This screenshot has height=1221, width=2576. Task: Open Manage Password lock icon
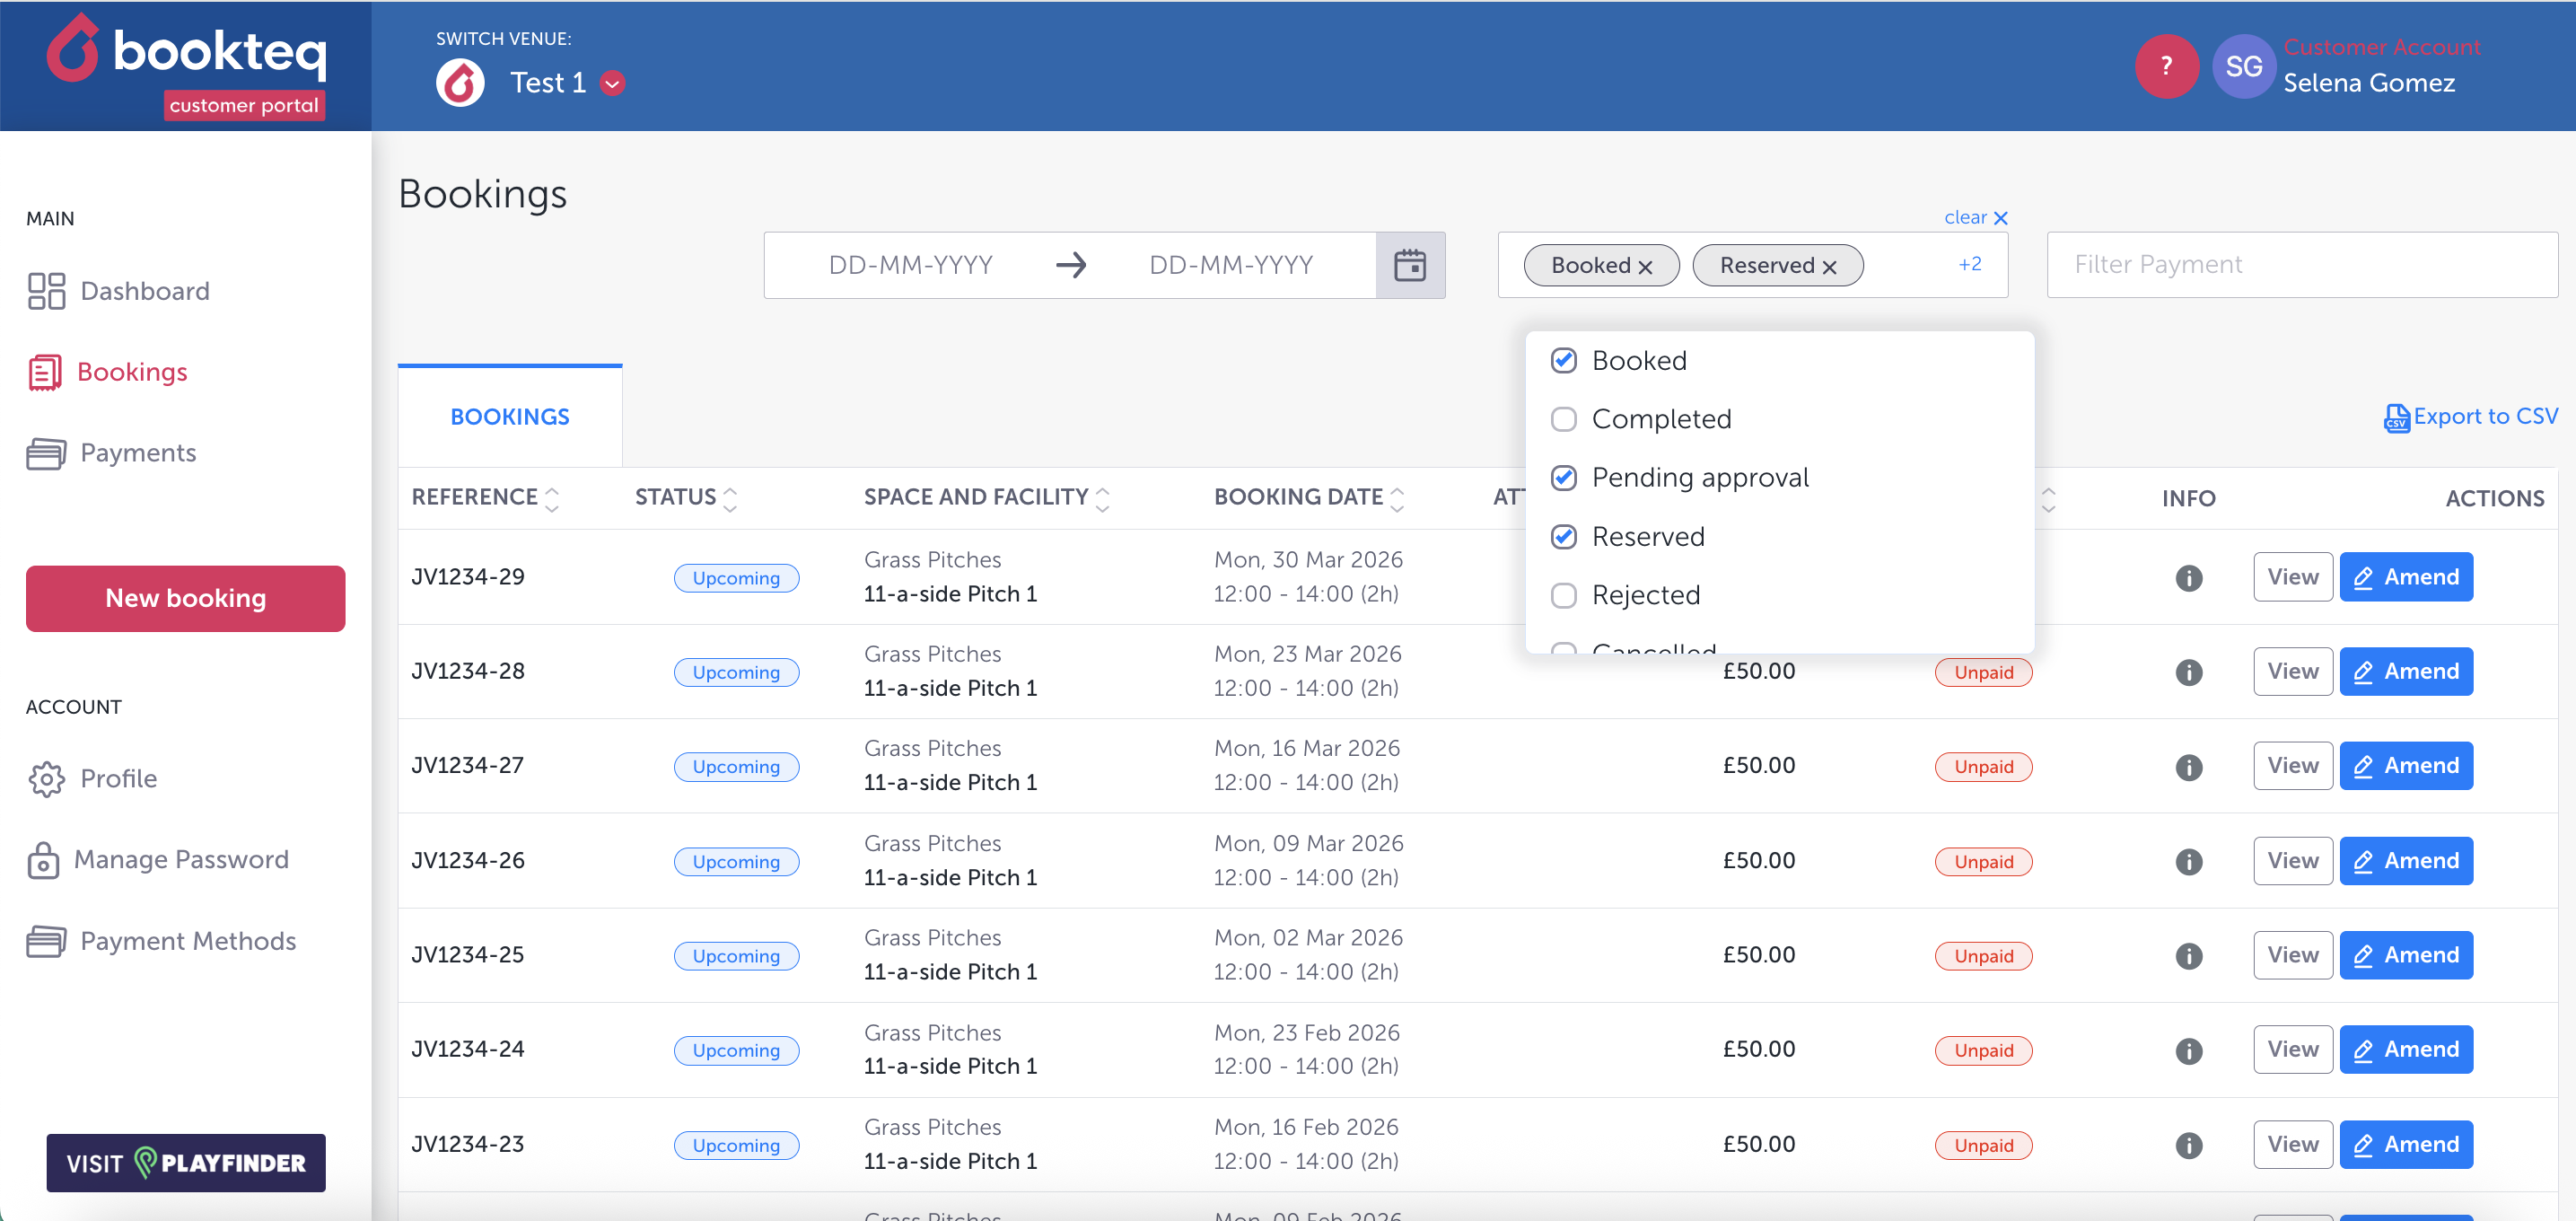click(43, 860)
